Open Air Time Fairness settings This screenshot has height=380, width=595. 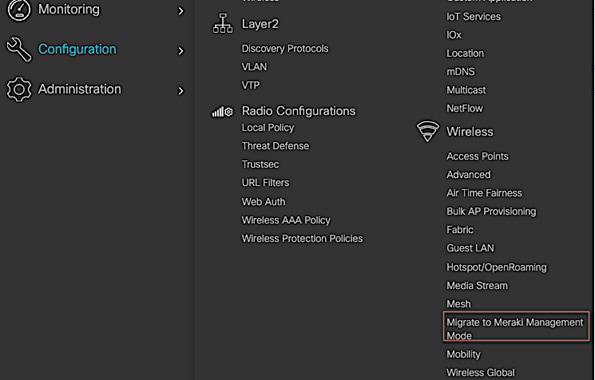tap(484, 193)
